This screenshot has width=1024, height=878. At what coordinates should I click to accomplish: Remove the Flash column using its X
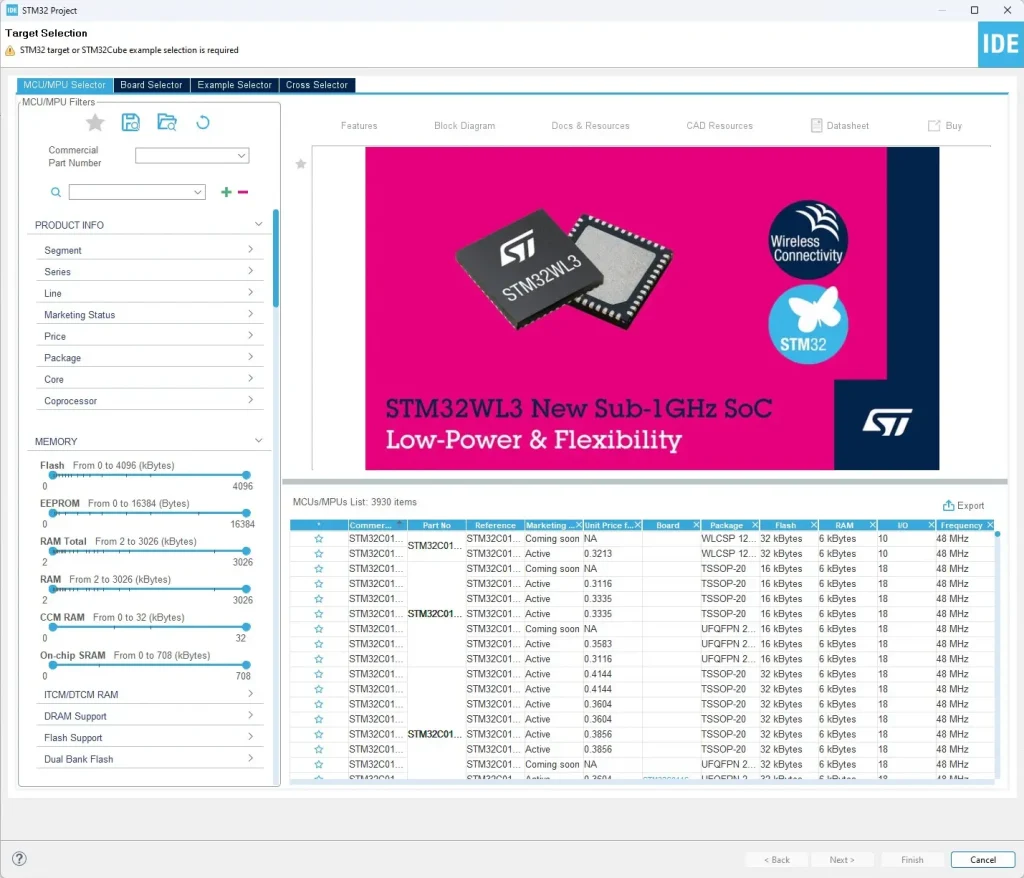814,525
